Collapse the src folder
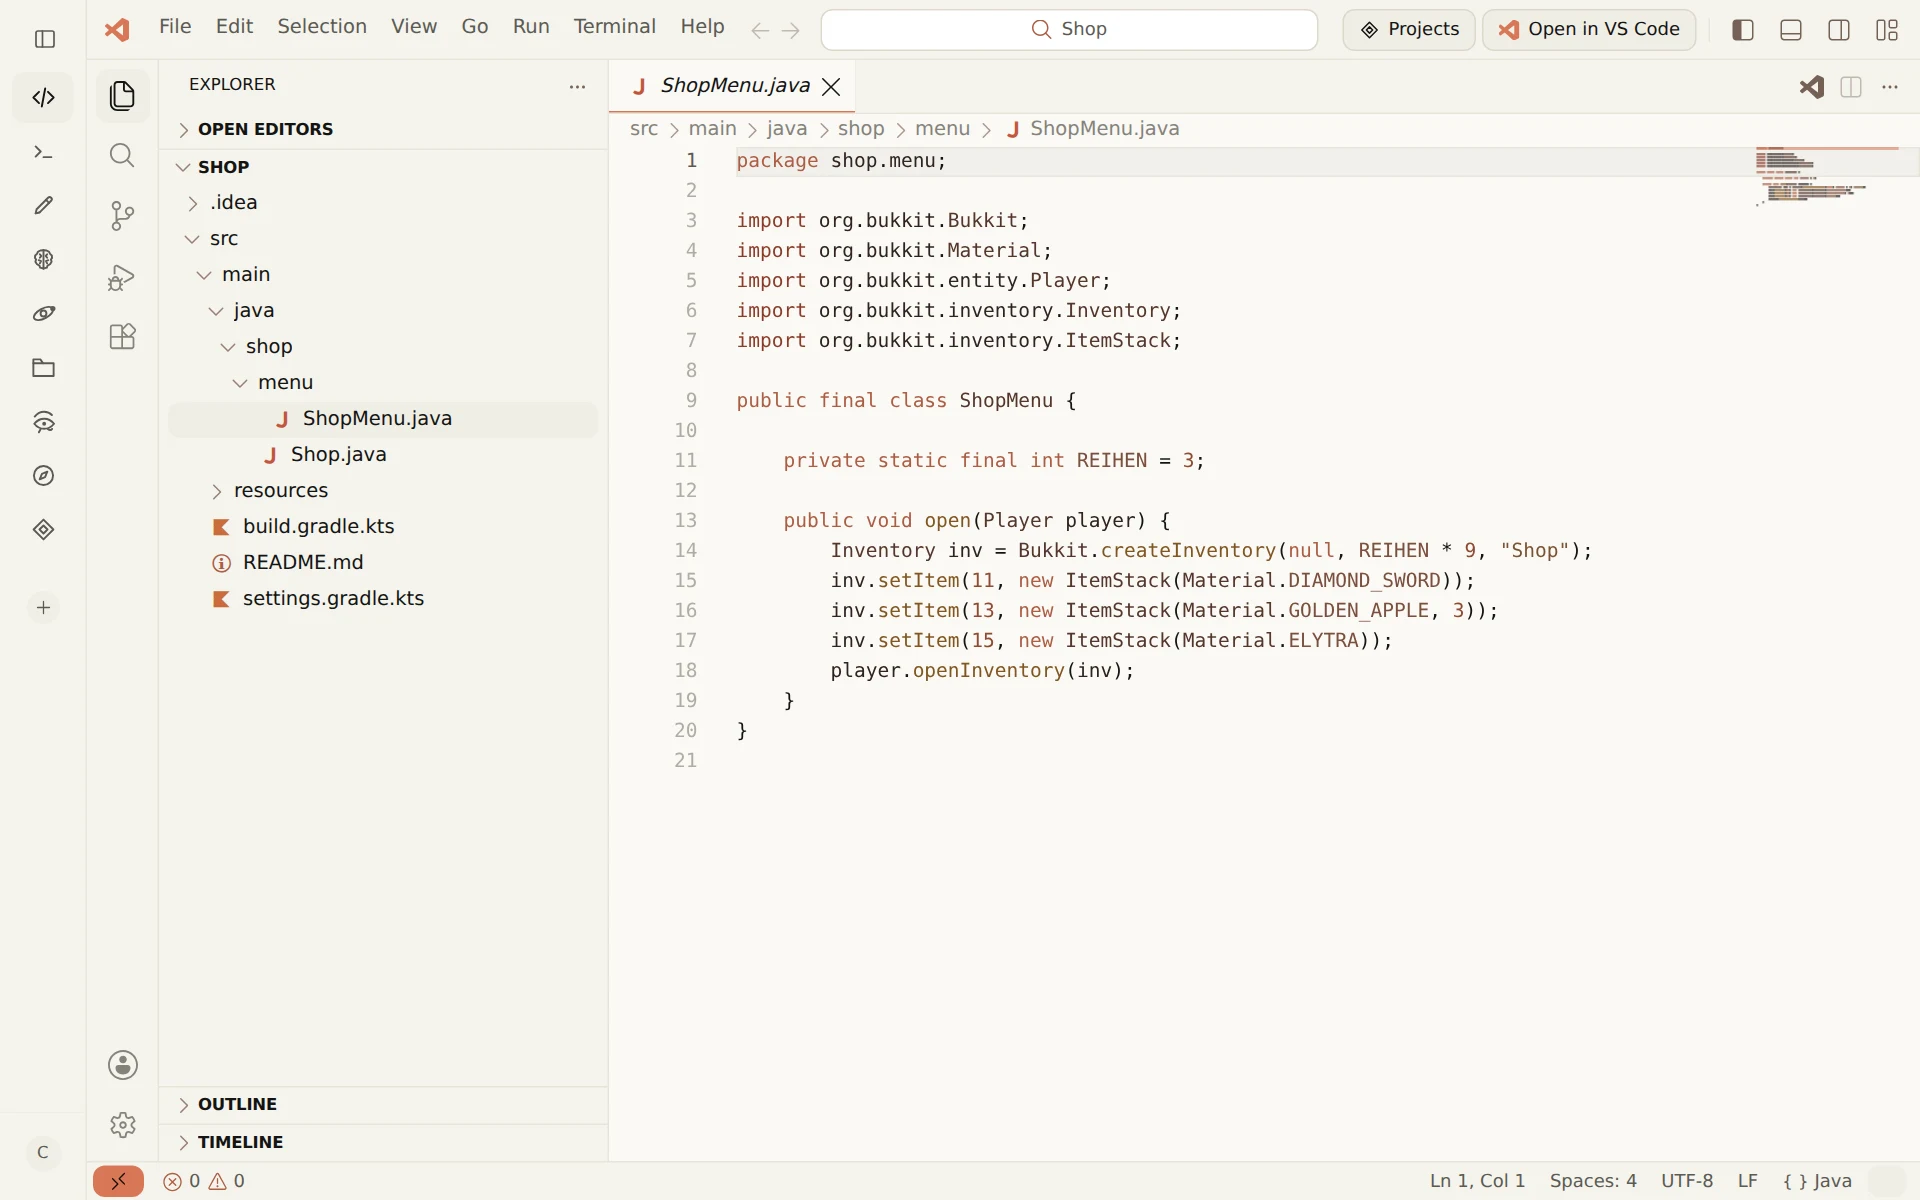The image size is (1920, 1200). coord(383,238)
